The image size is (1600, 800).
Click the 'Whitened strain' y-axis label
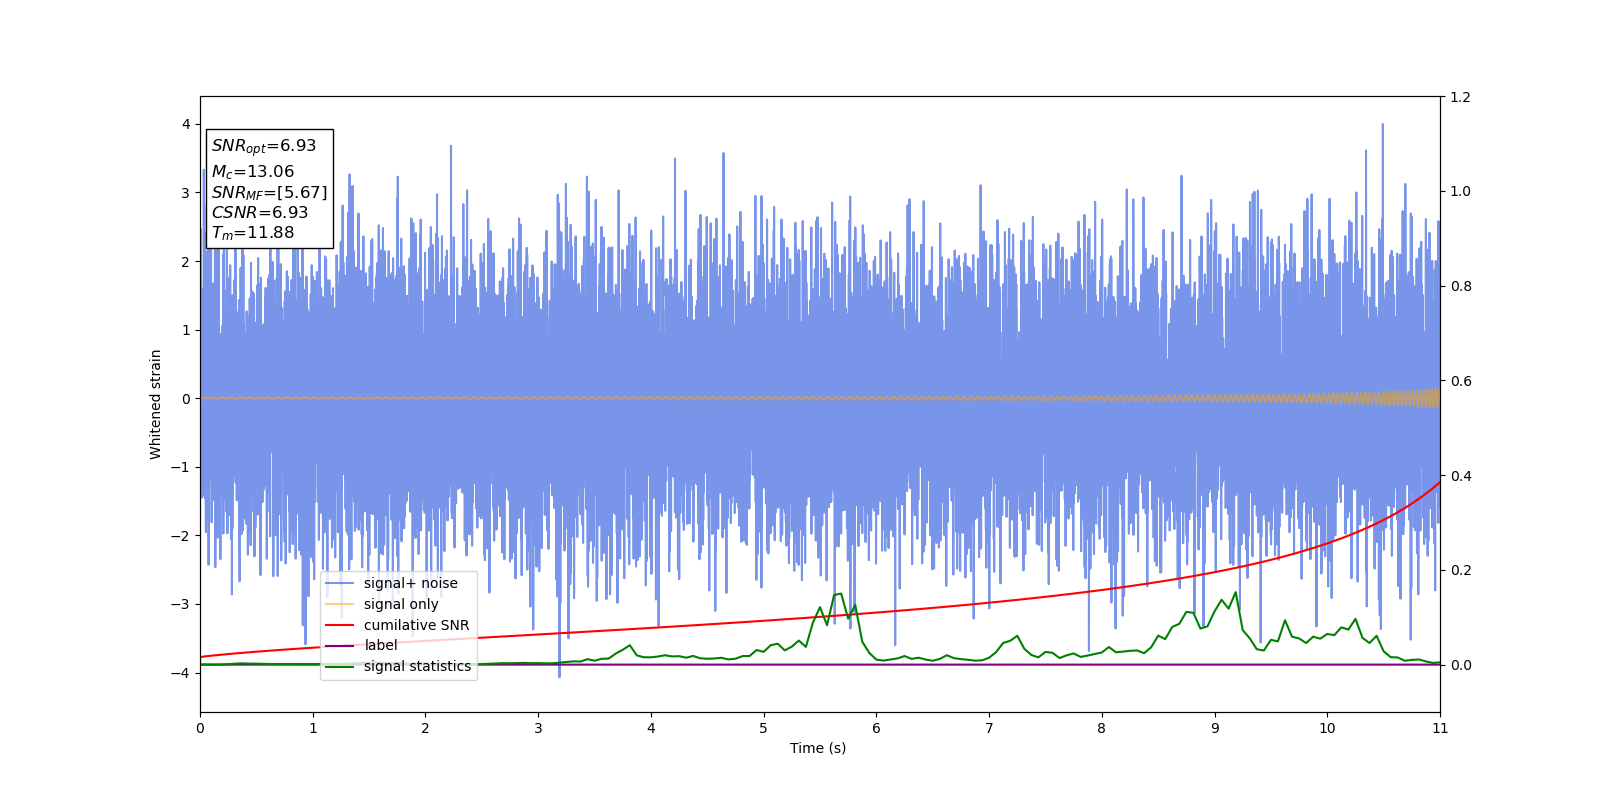(156, 404)
